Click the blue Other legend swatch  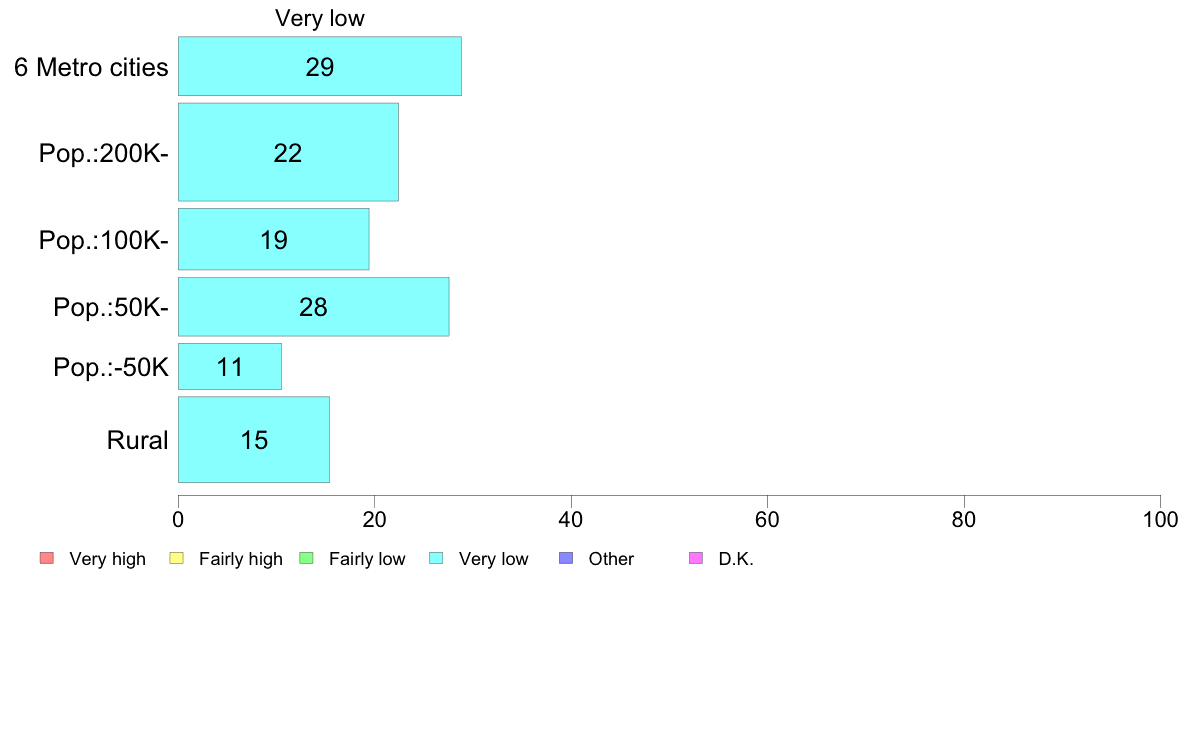click(566, 559)
